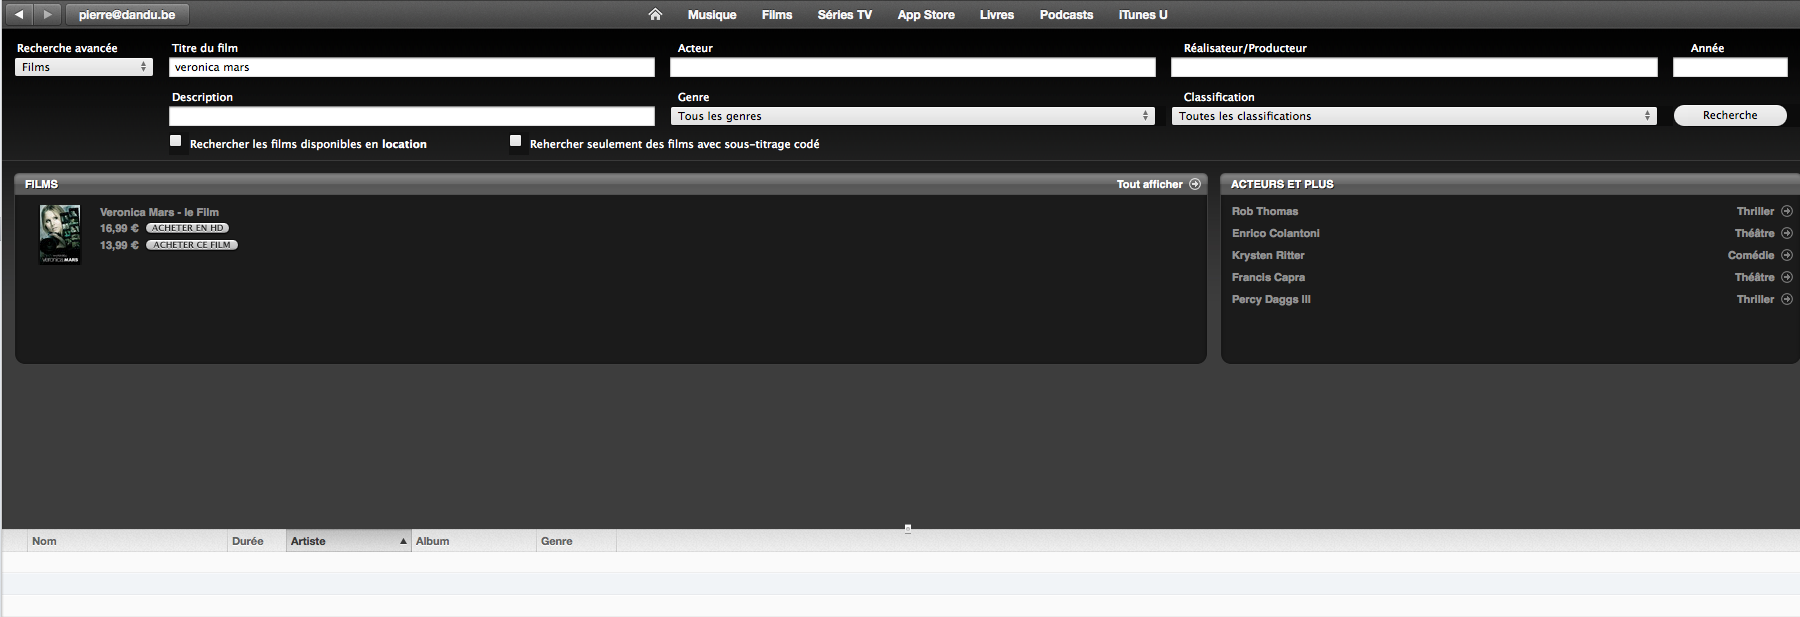Click the sort triangle in Artiste column

(403, 541)
